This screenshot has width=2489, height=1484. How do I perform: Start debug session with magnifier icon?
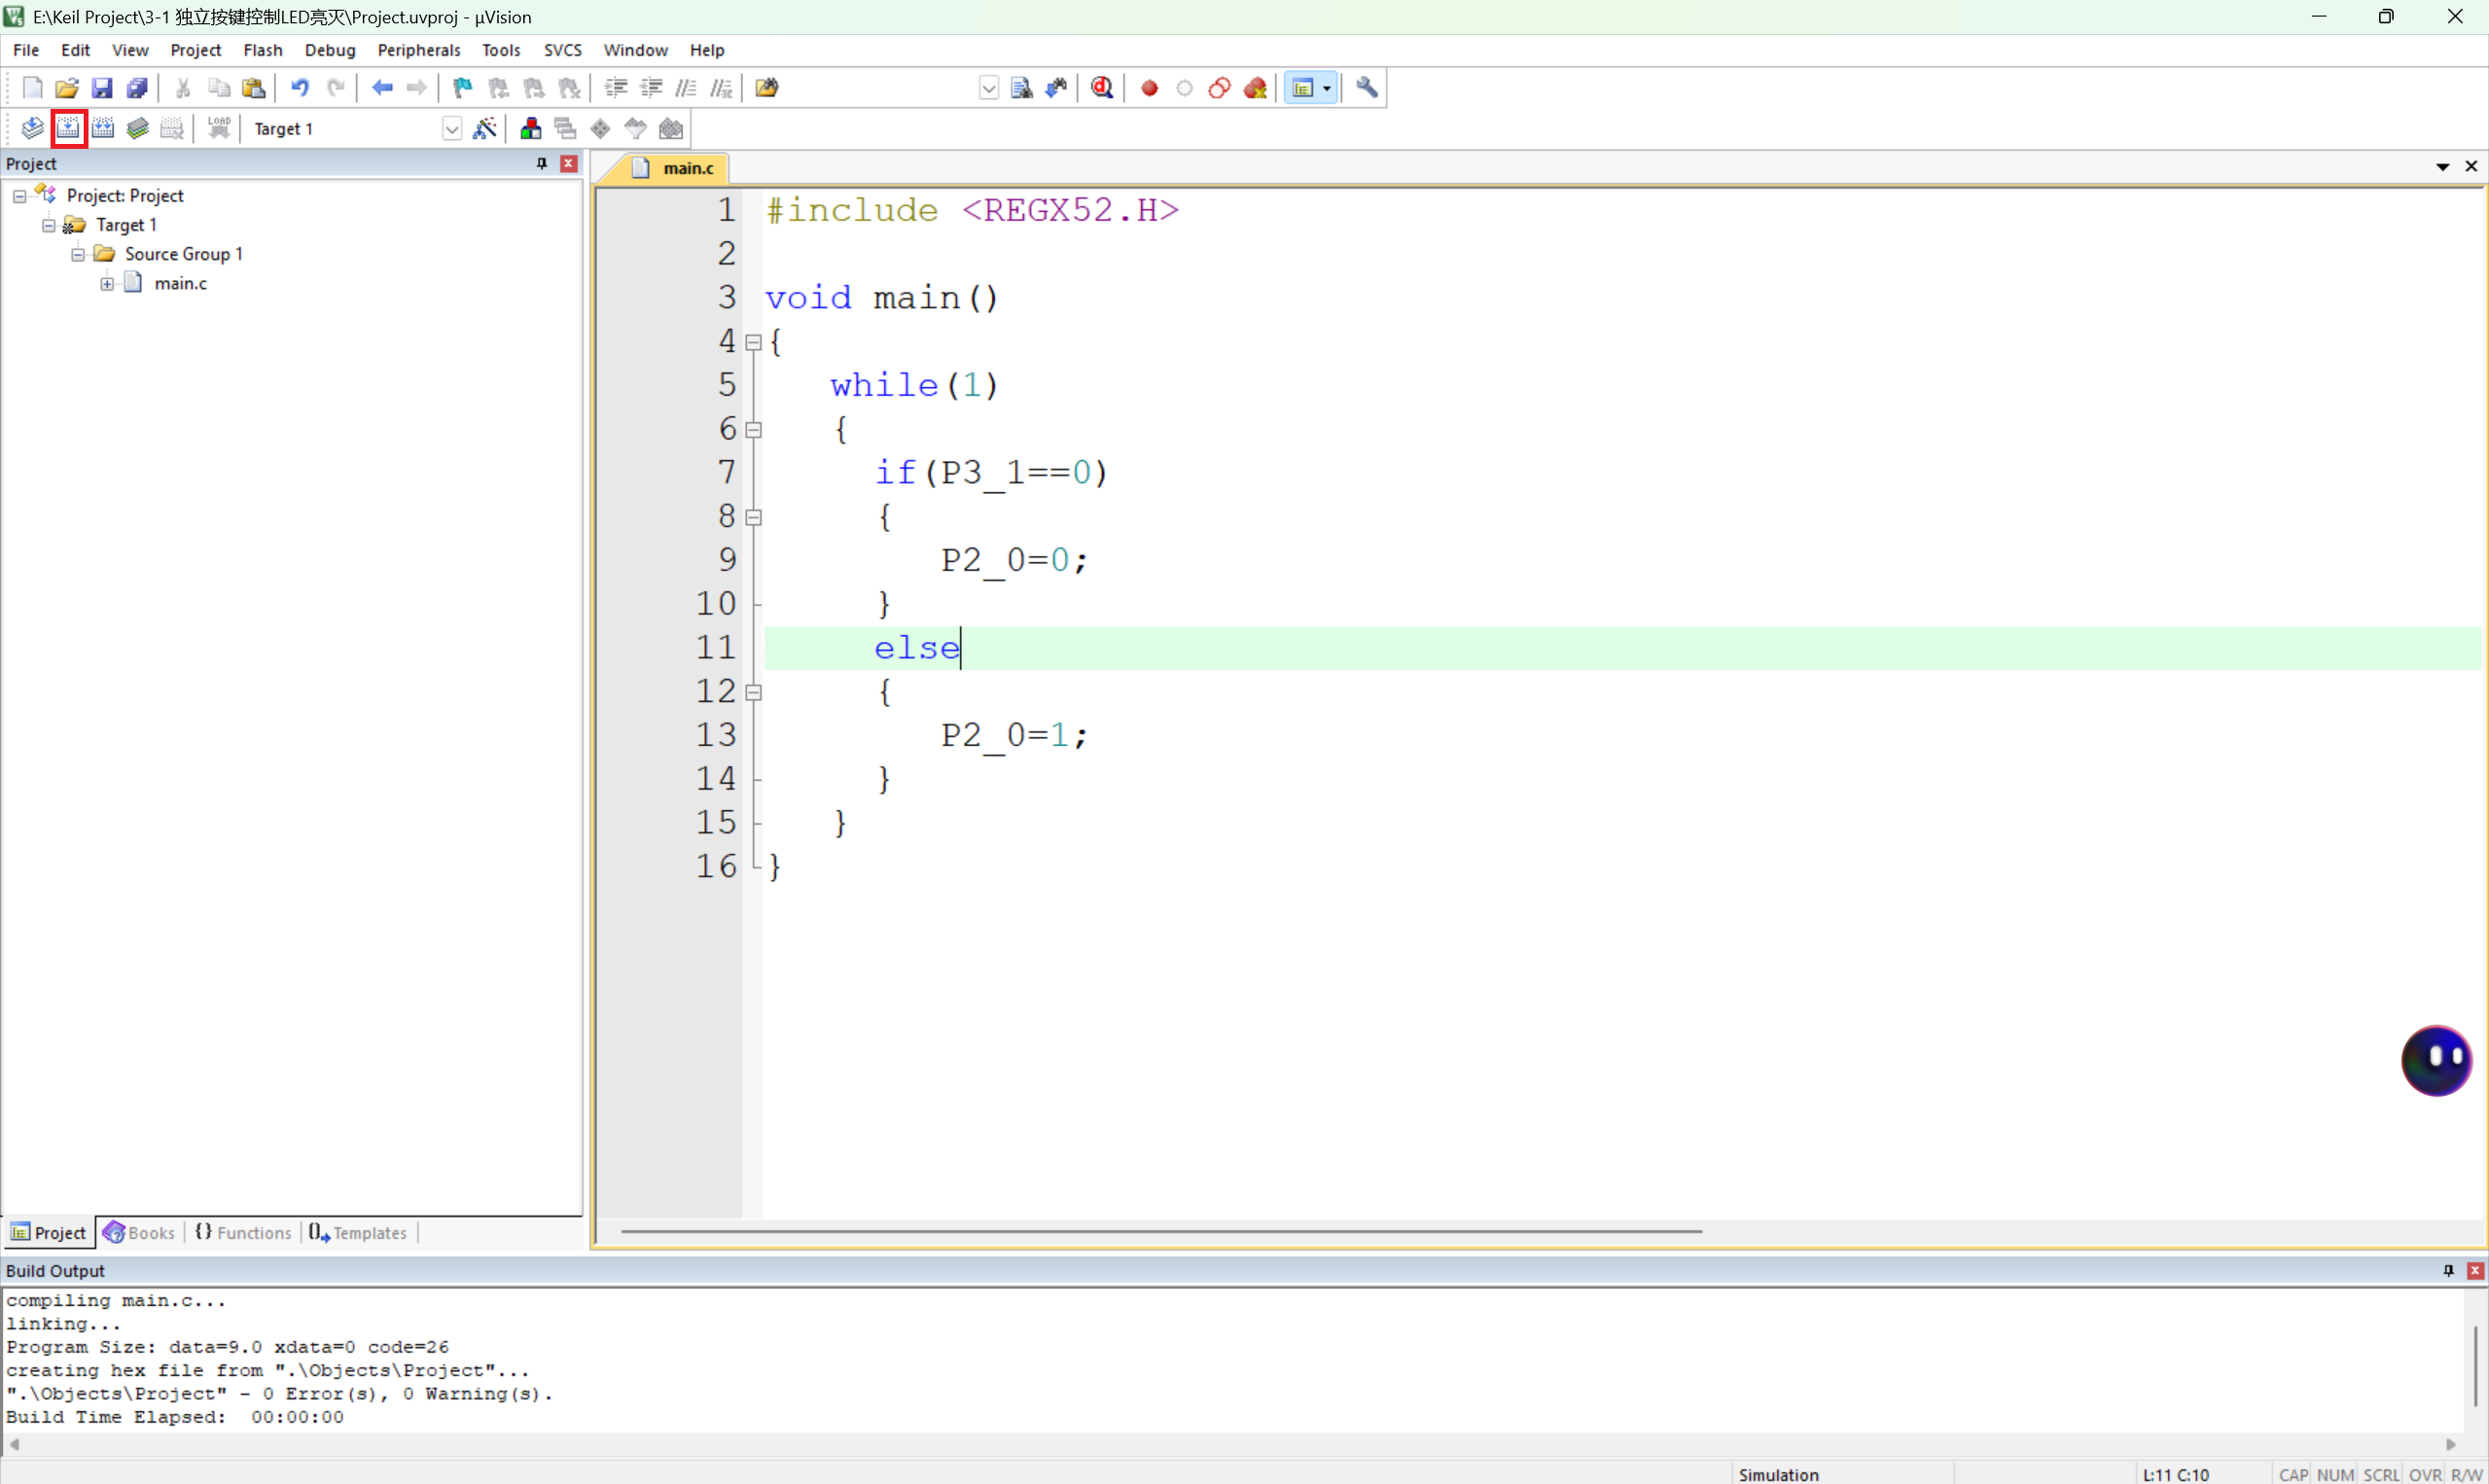tap(1102, 88)
